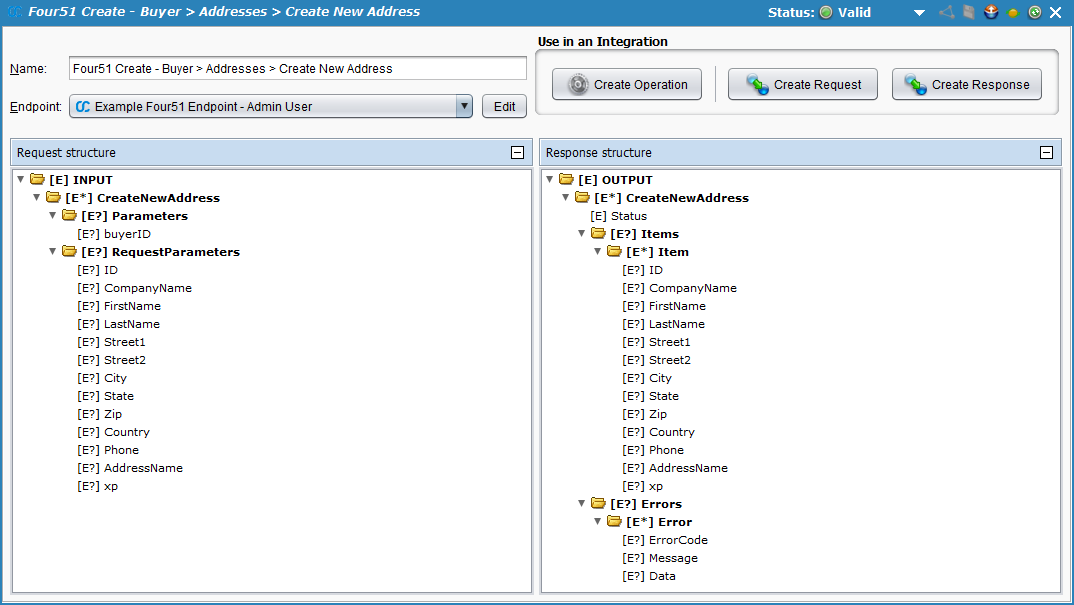The height and width of the screenshot is (605, 1074).
Task: Open the white arrow menu beside Status
Action: pyautogui.click(x=919, y=13)
